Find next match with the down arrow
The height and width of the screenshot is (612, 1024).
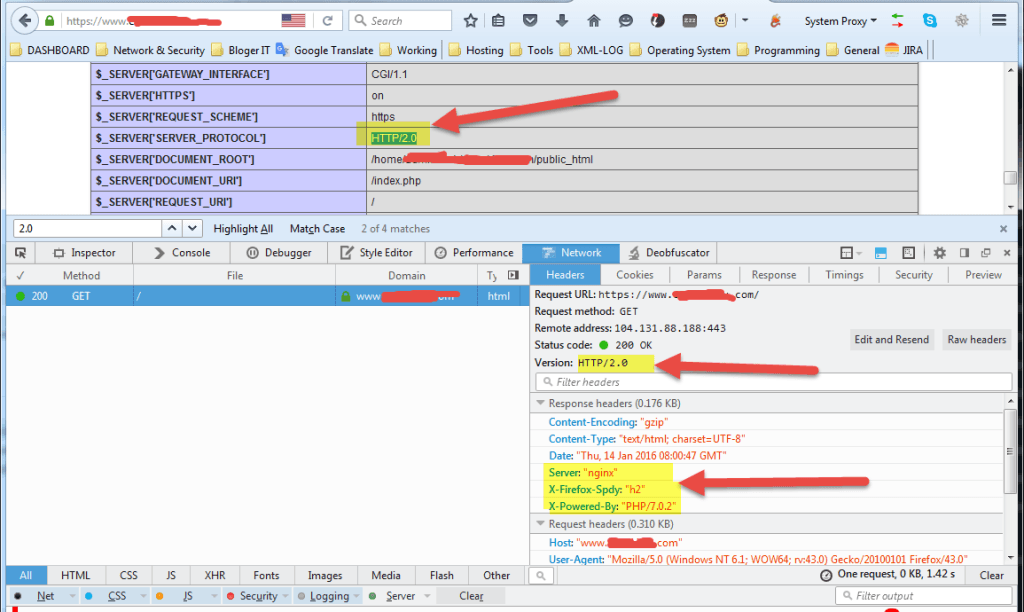pos(192,228)
